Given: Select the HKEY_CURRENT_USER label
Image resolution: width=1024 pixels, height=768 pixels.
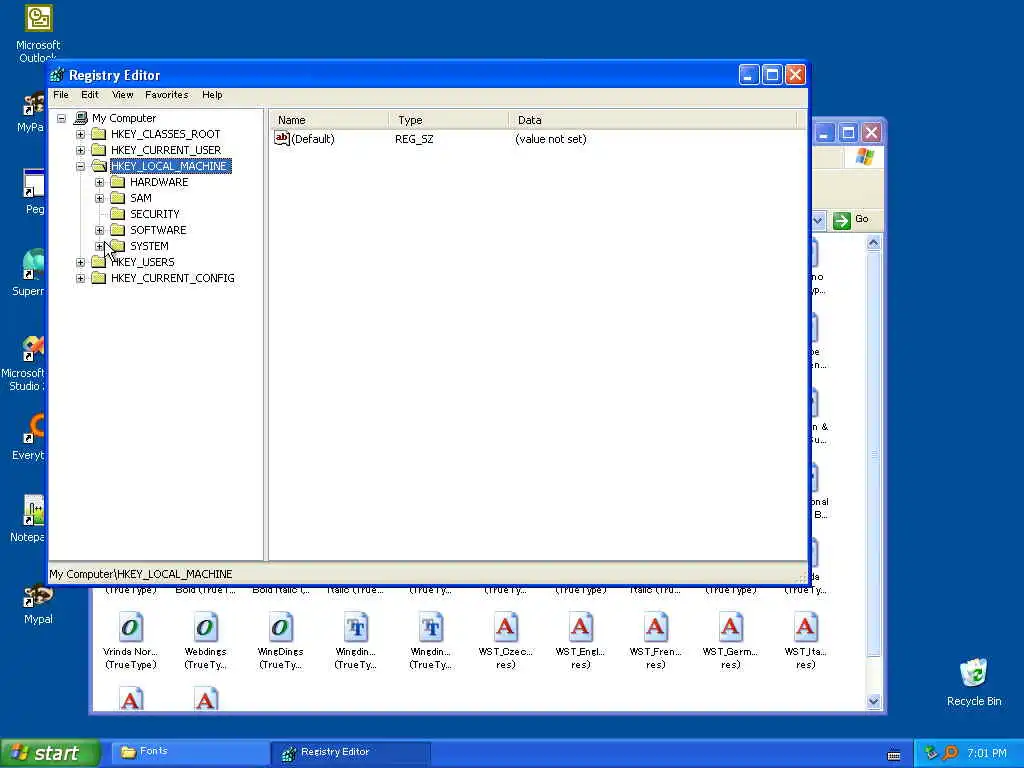Looking at the screenshot, I should coord(166,150).
